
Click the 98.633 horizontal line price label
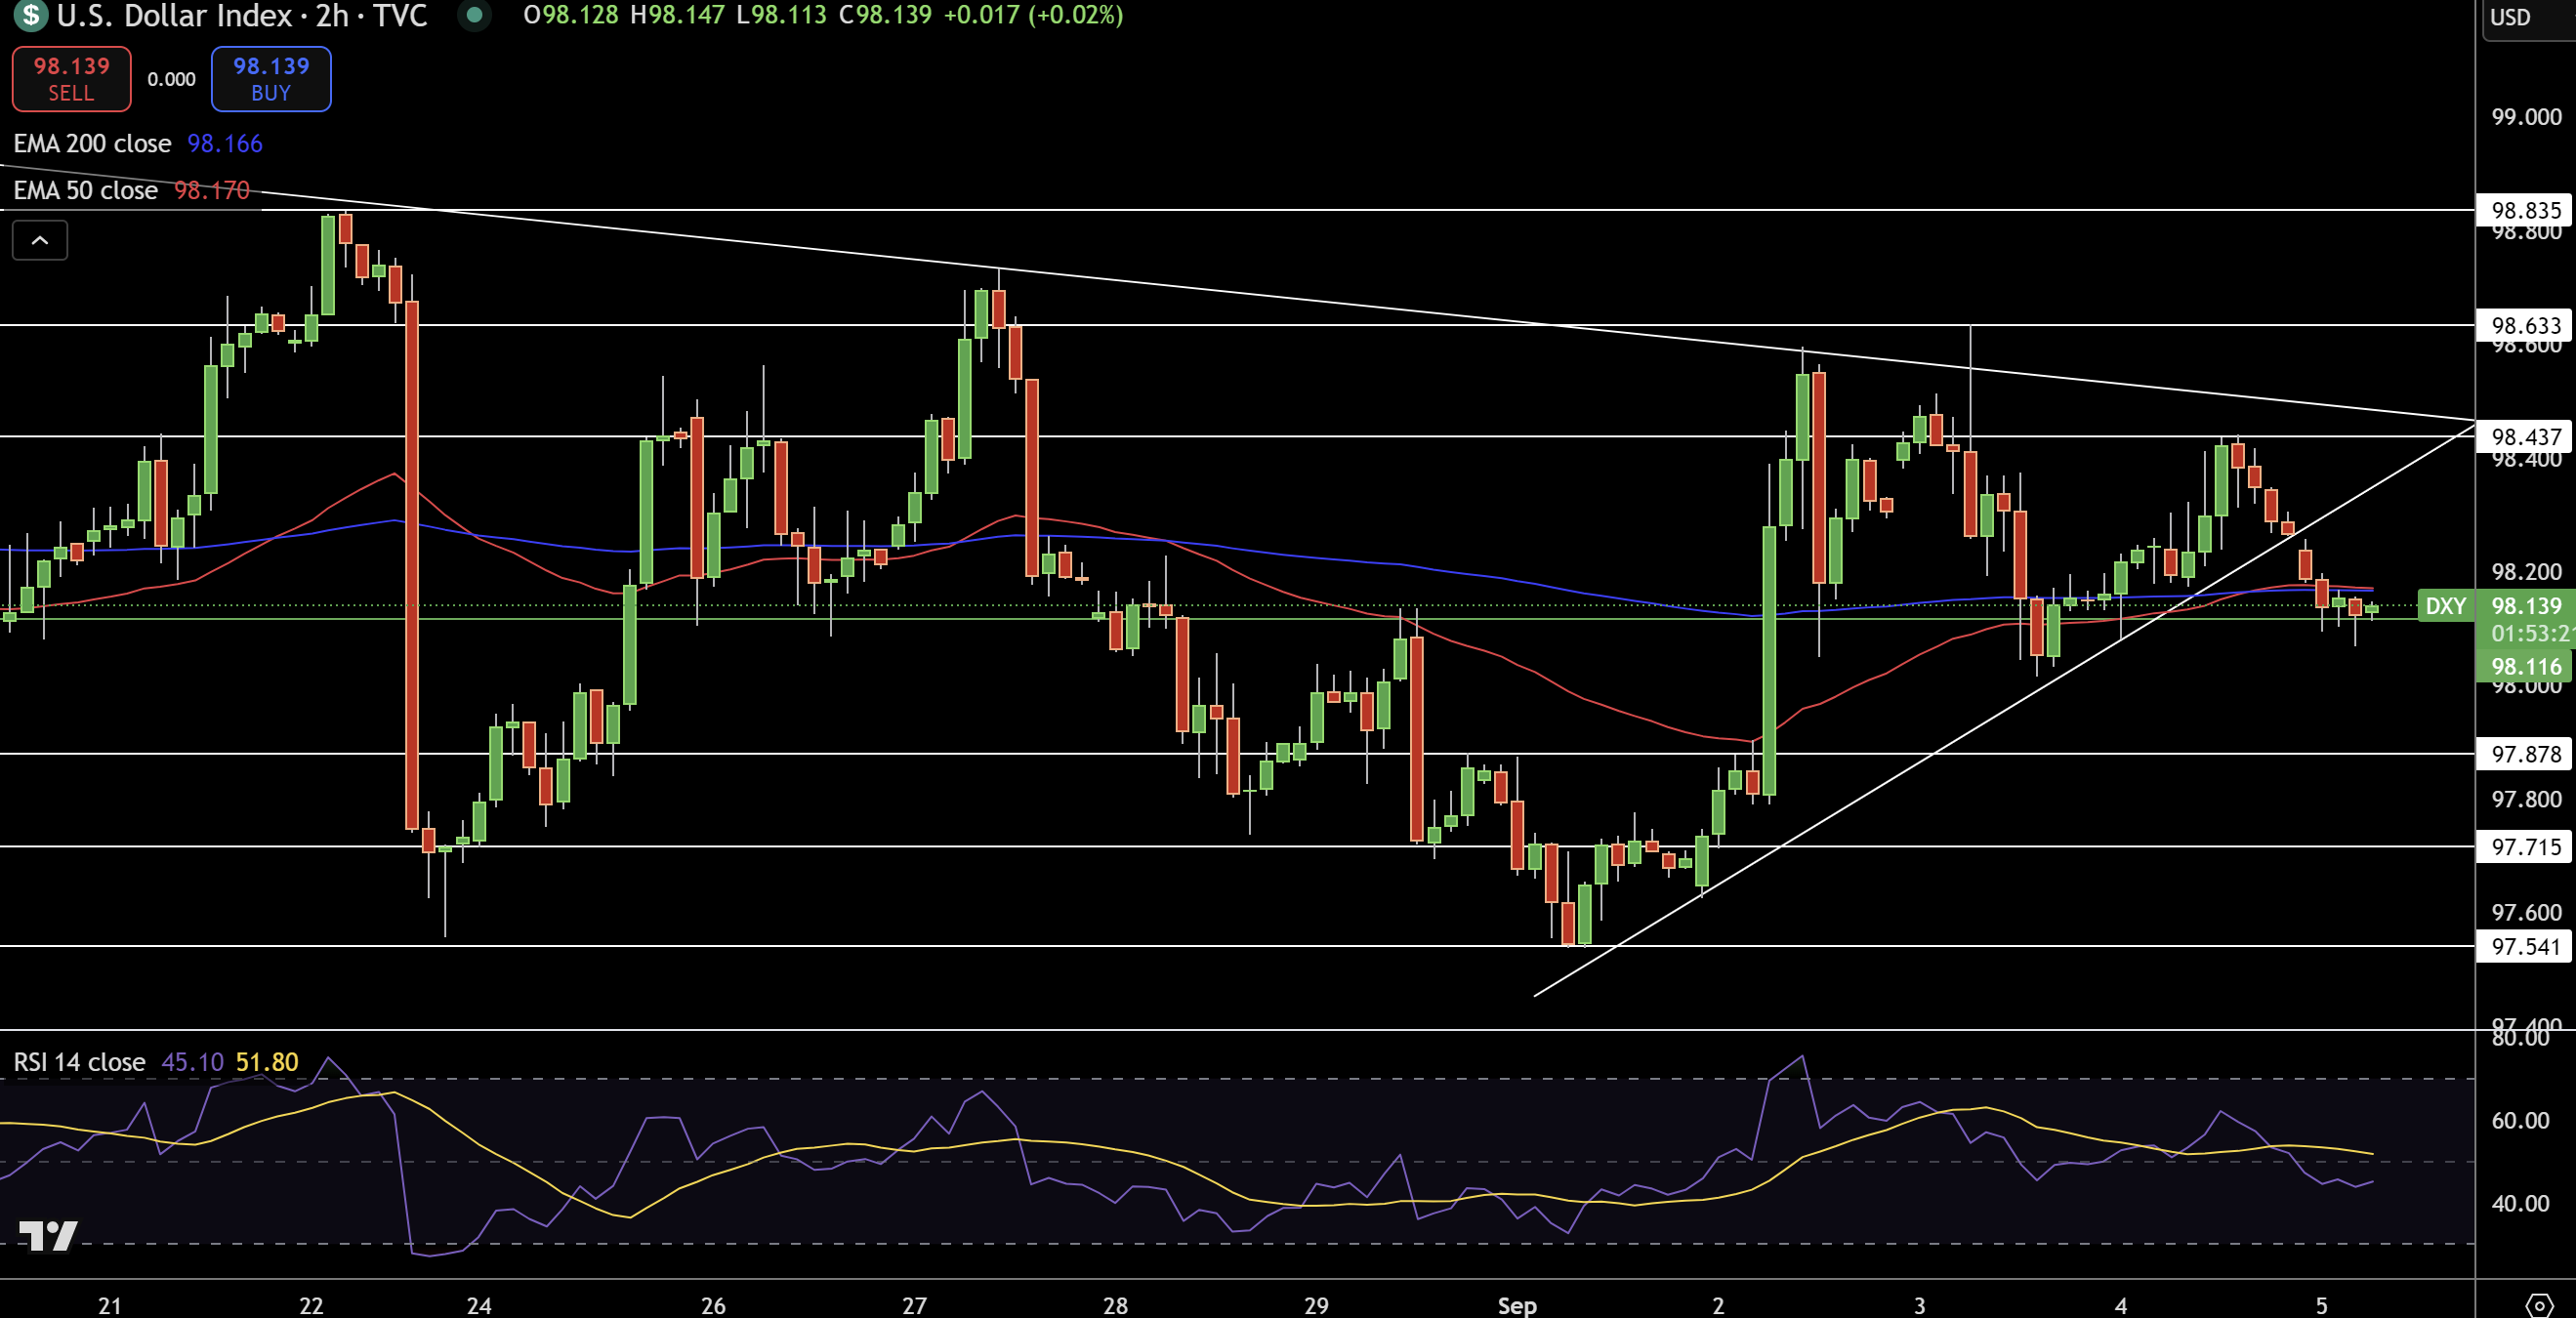2525,325
